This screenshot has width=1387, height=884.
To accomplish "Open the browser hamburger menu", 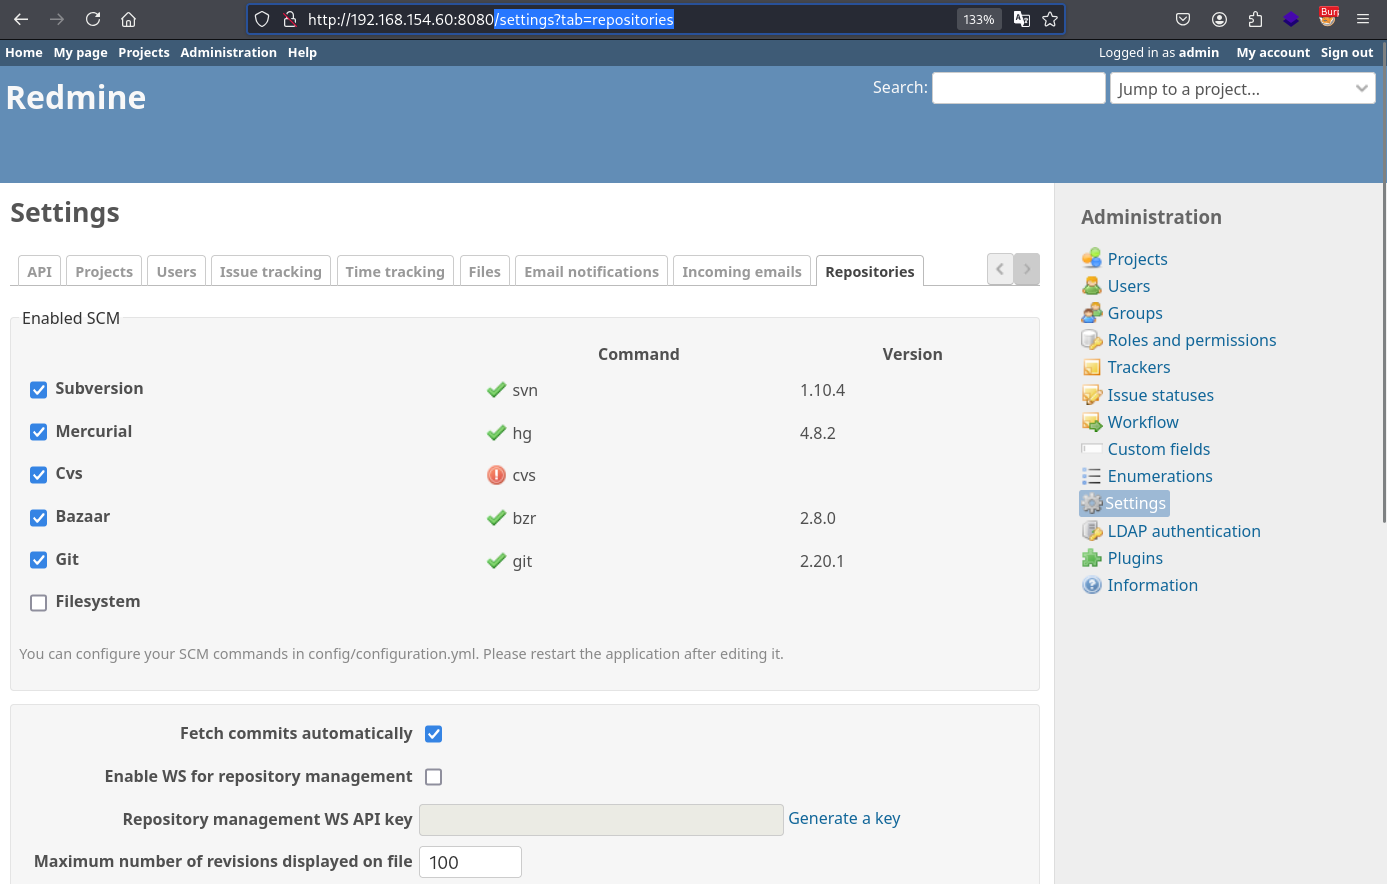I will click(1363, 19).
